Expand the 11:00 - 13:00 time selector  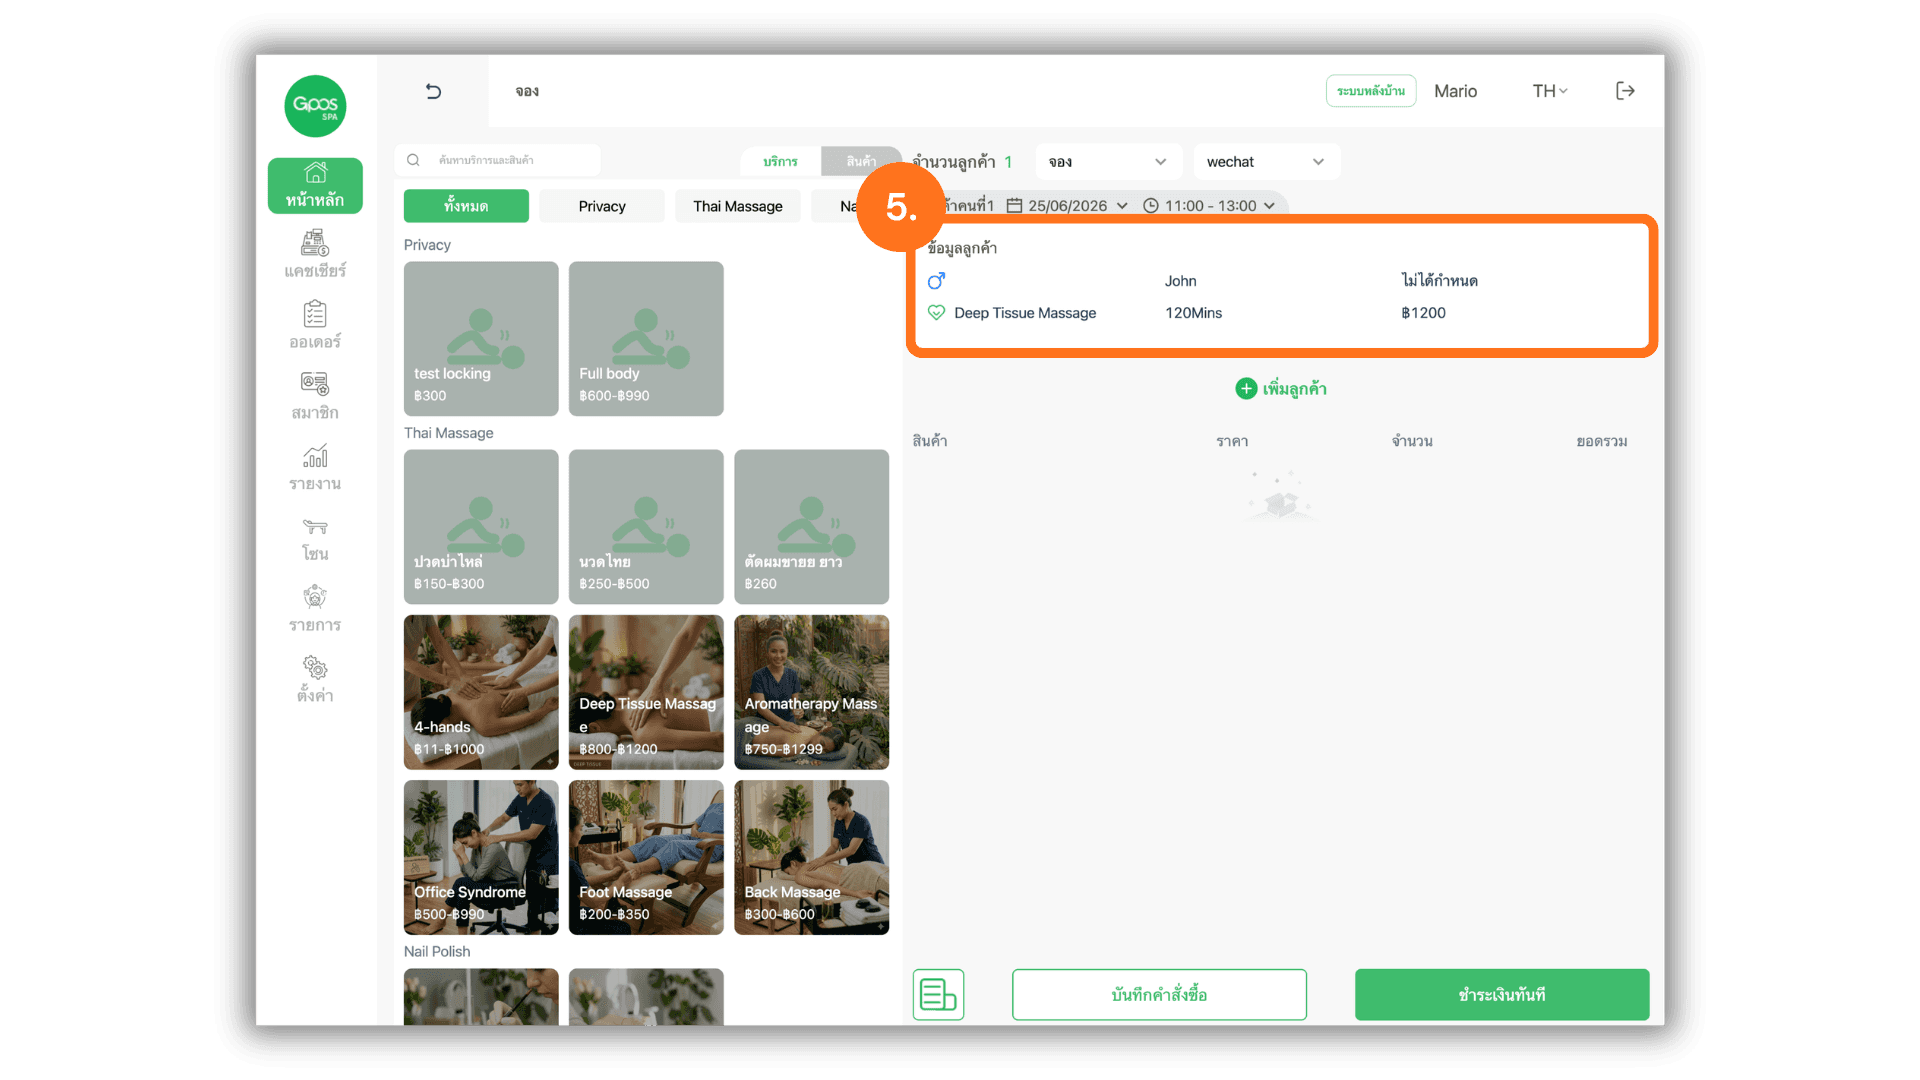coord(1209,206)
